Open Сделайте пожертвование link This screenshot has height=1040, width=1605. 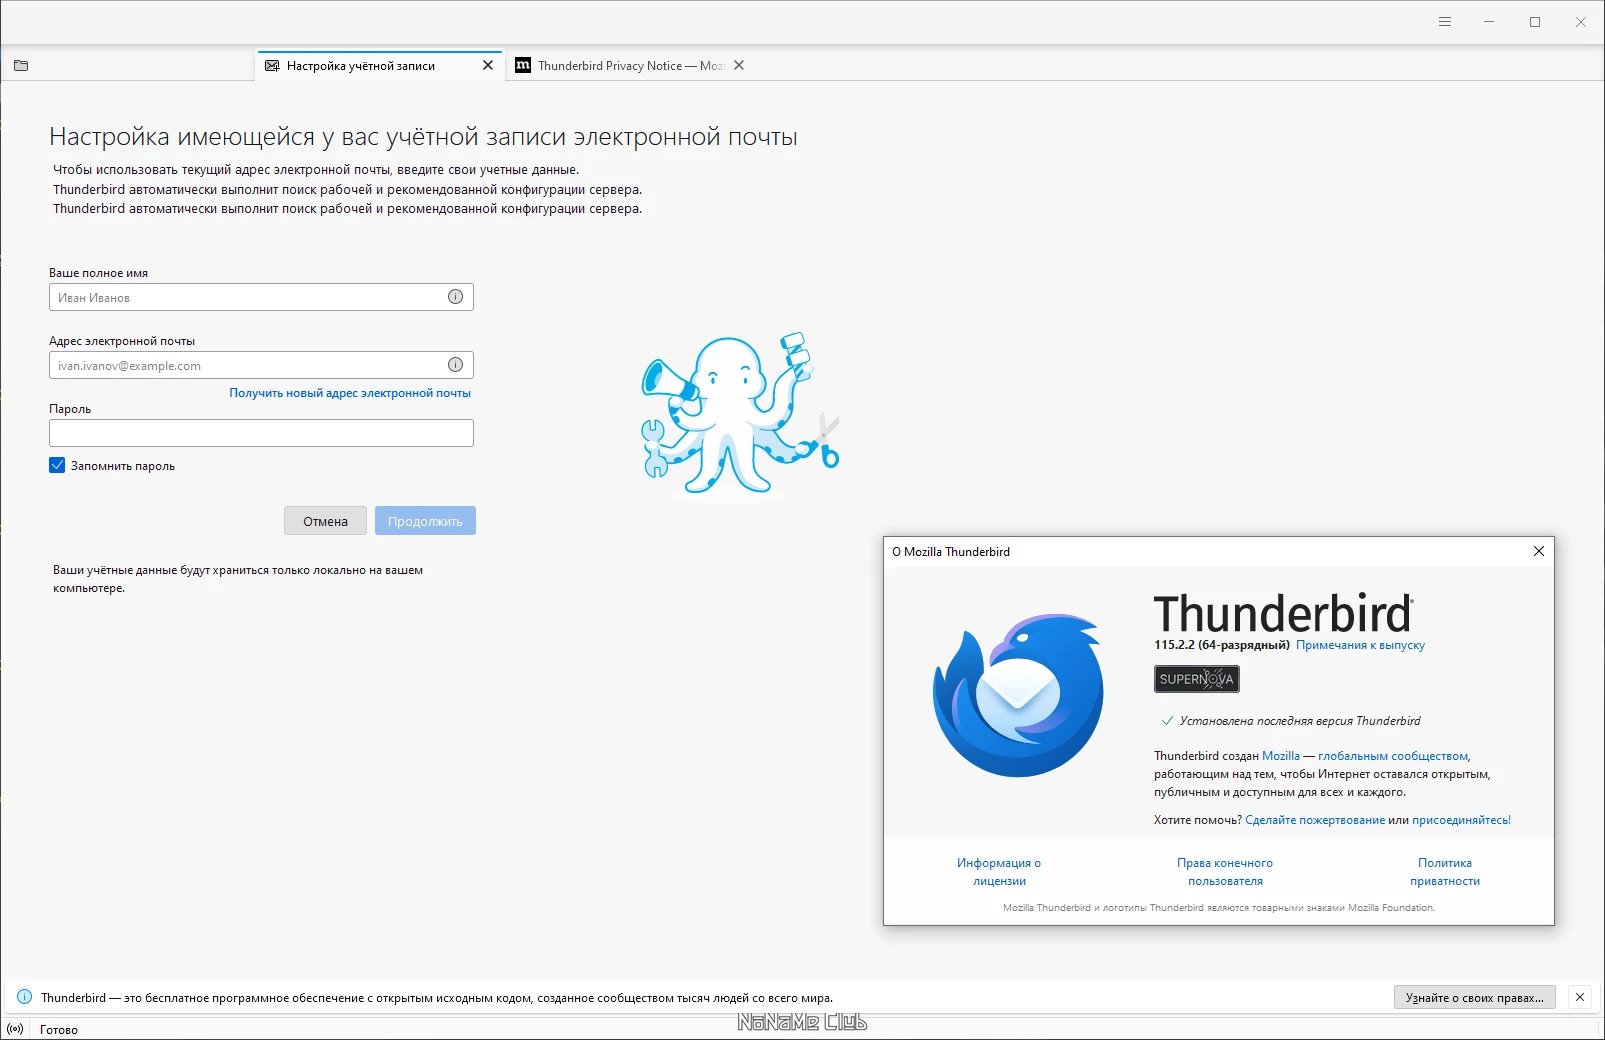[1315, 820]
